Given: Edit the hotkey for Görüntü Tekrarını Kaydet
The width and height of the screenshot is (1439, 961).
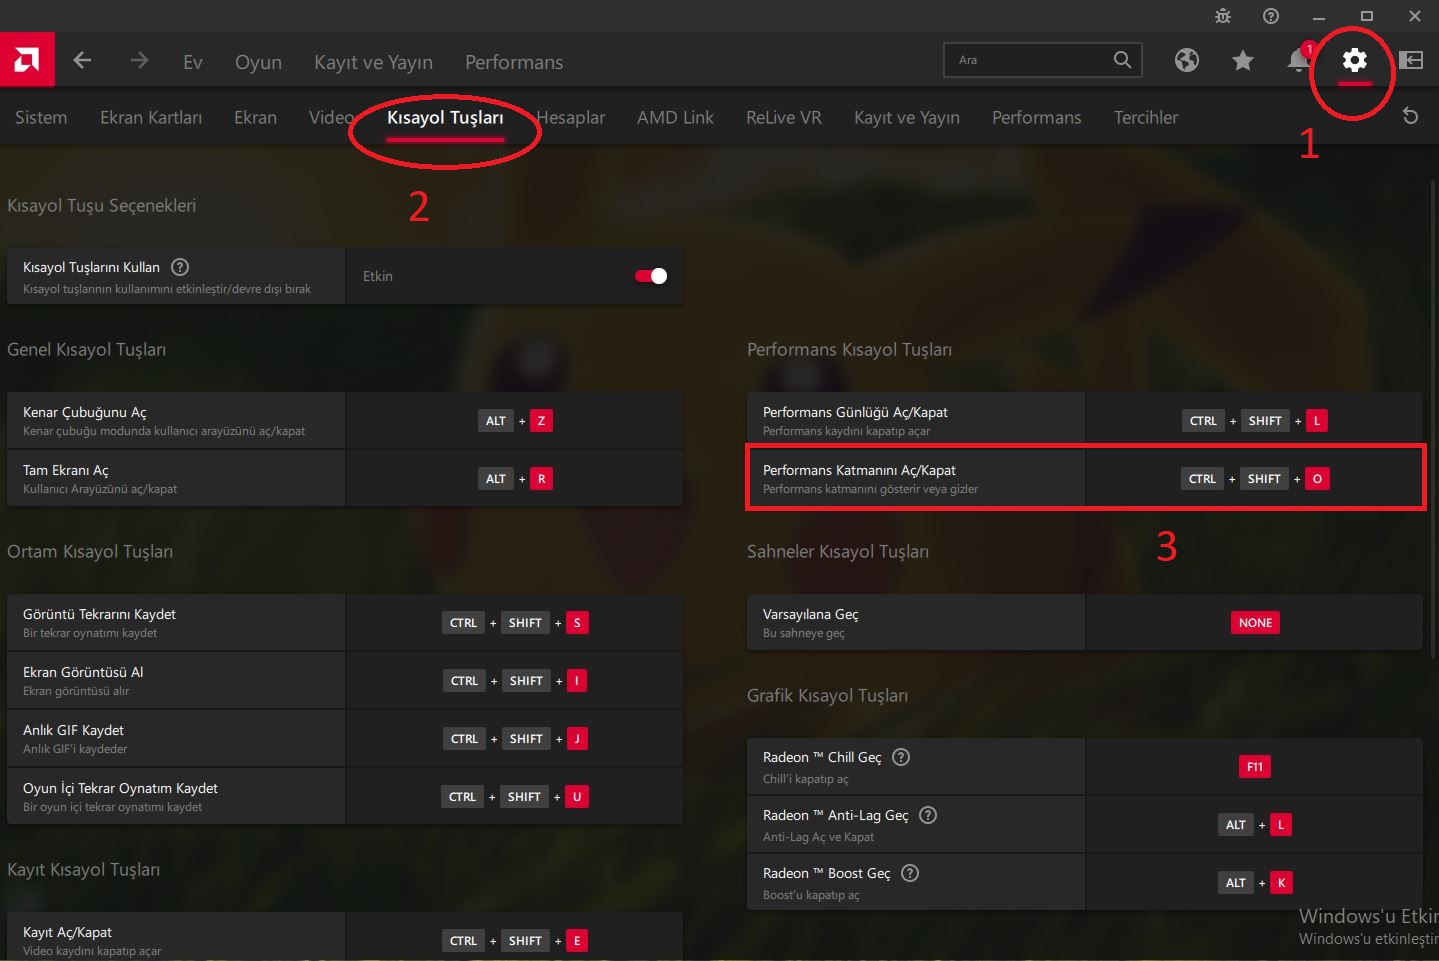Looking at the screenshot, I should pos(515,623).
